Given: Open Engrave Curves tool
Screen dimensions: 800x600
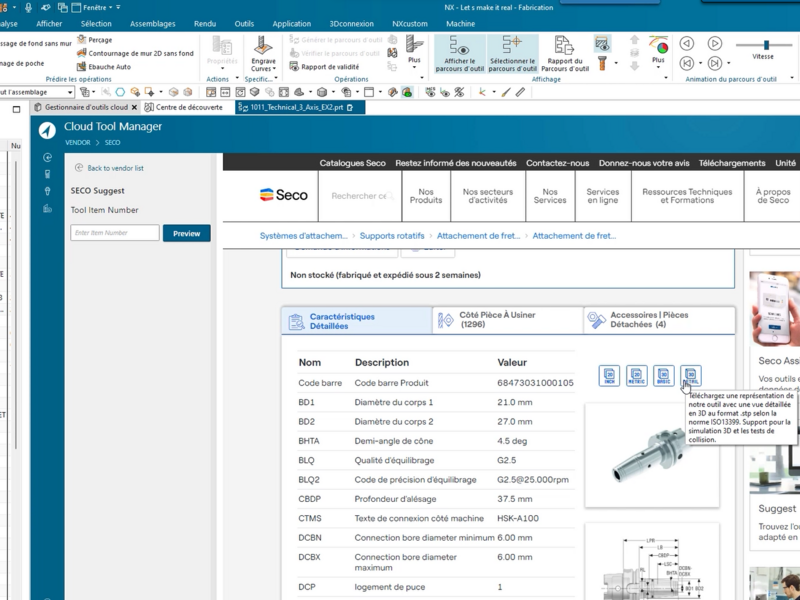Looking at the screenshot, I should (263, 54).
